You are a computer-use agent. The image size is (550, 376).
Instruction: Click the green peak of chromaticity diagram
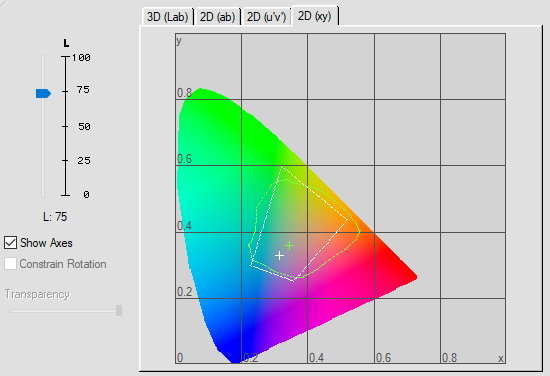coord(201,90)
